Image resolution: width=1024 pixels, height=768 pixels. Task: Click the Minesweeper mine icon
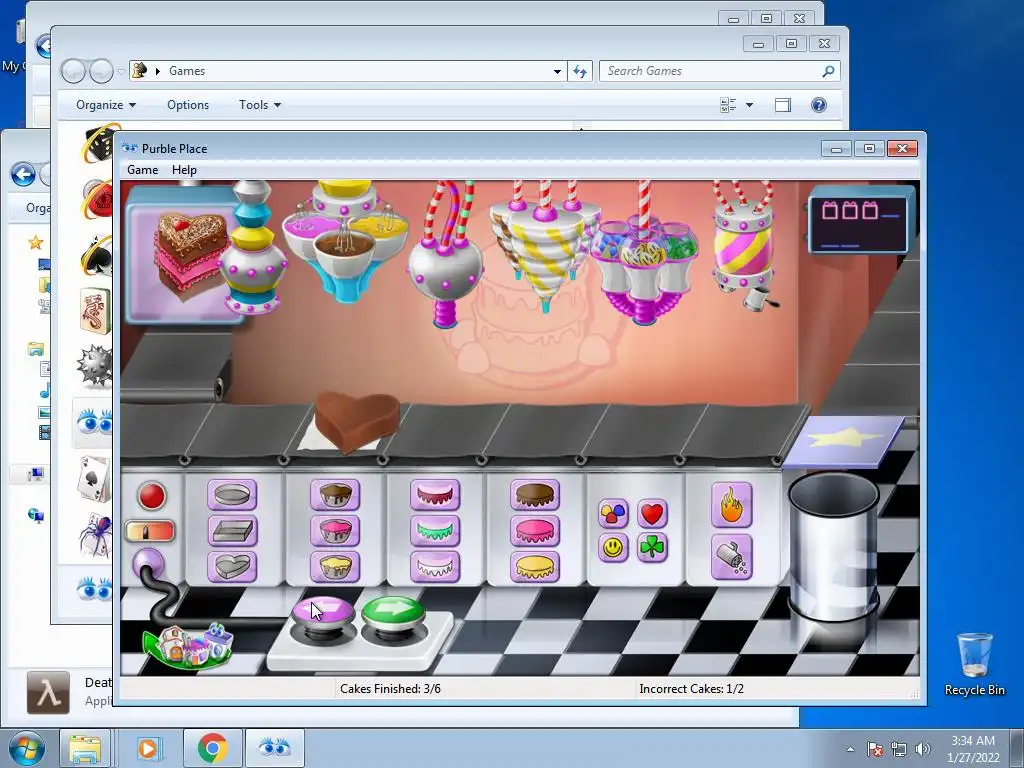point(94,366)
